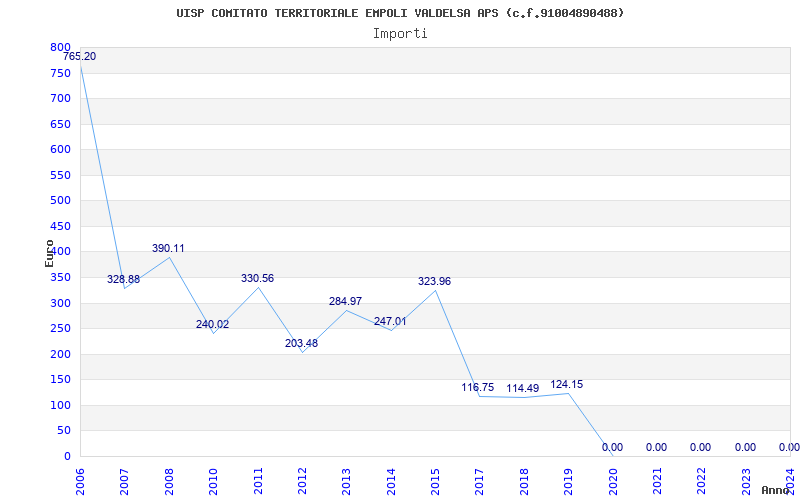The width and height of the screenshot is (800, 500).
Task: Click the x-axis year 2015
Action: 435,482
